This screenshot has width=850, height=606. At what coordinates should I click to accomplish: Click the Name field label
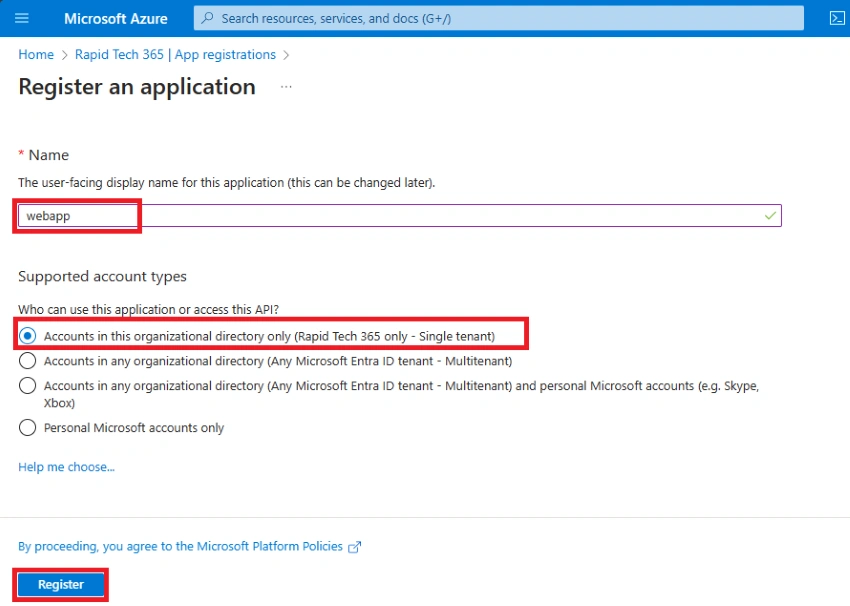pyautogui.click(x=48, y=155)
